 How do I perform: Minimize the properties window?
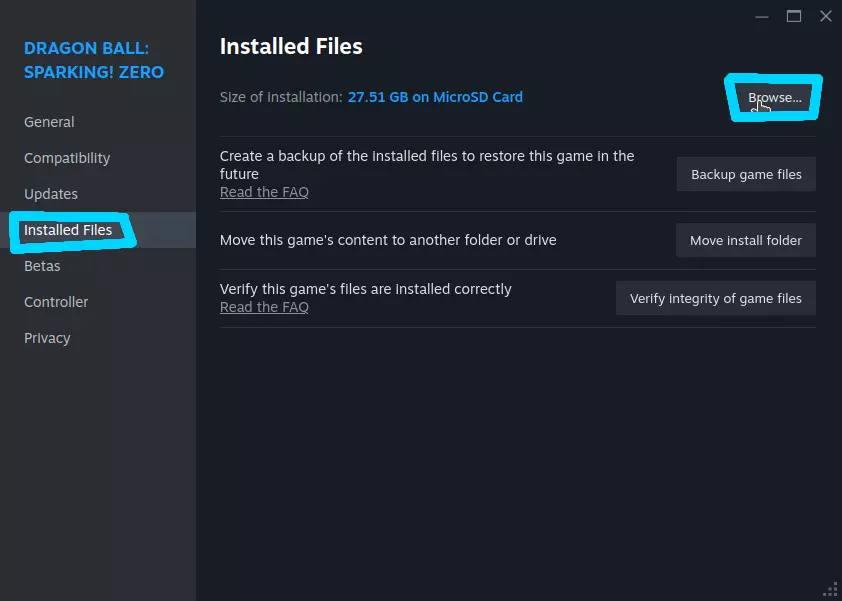click(761, 17)
